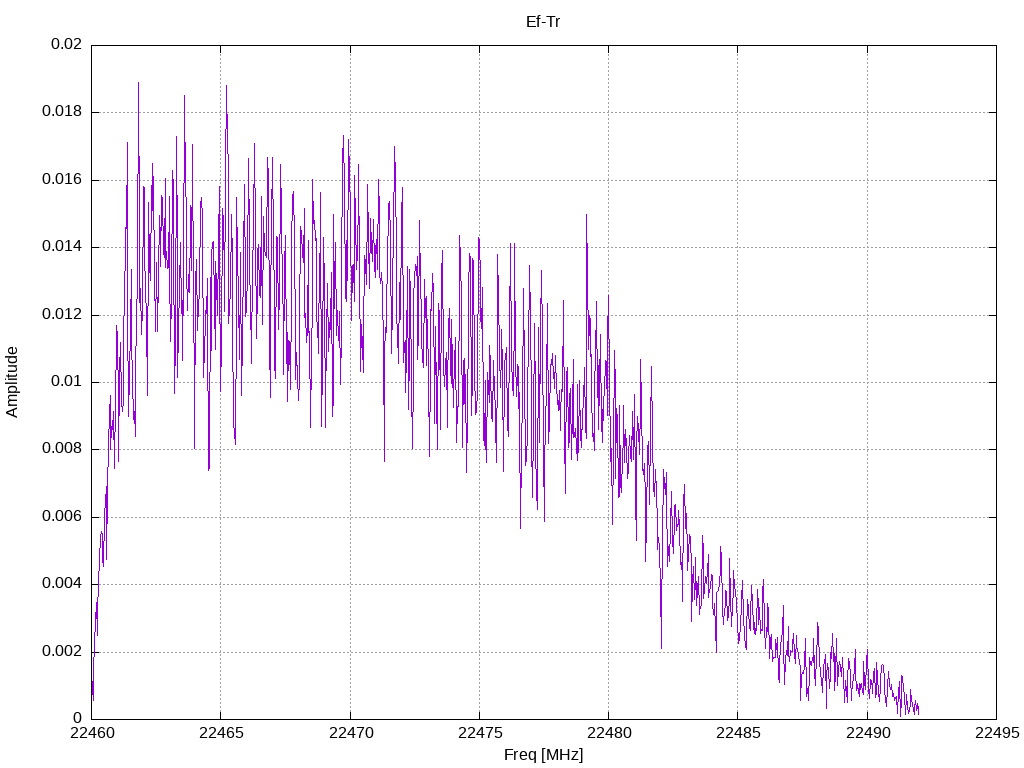
Task: Click the plot title 'Ef-Tr'
Action: [543, 22]
